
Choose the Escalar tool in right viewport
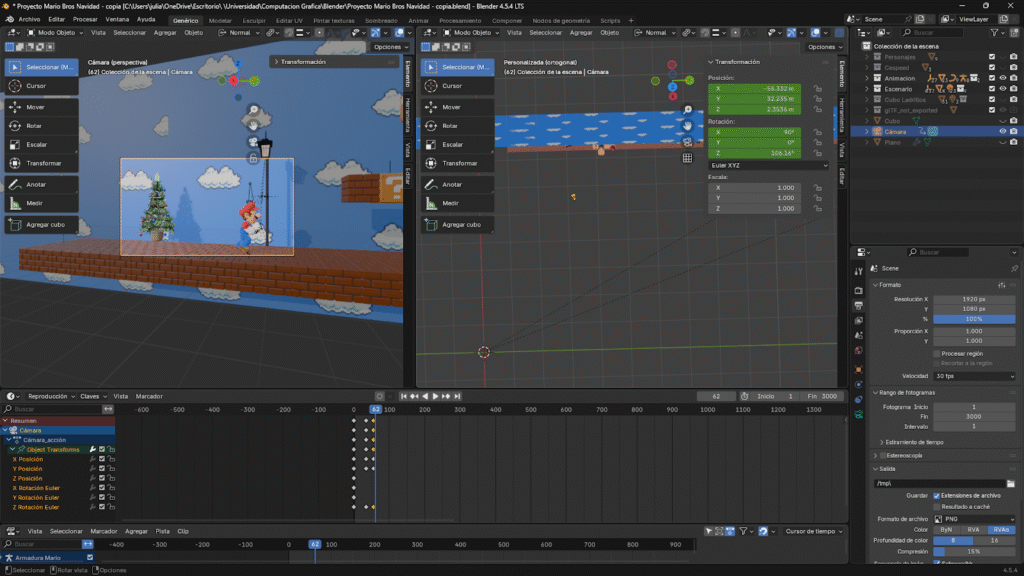452,145
